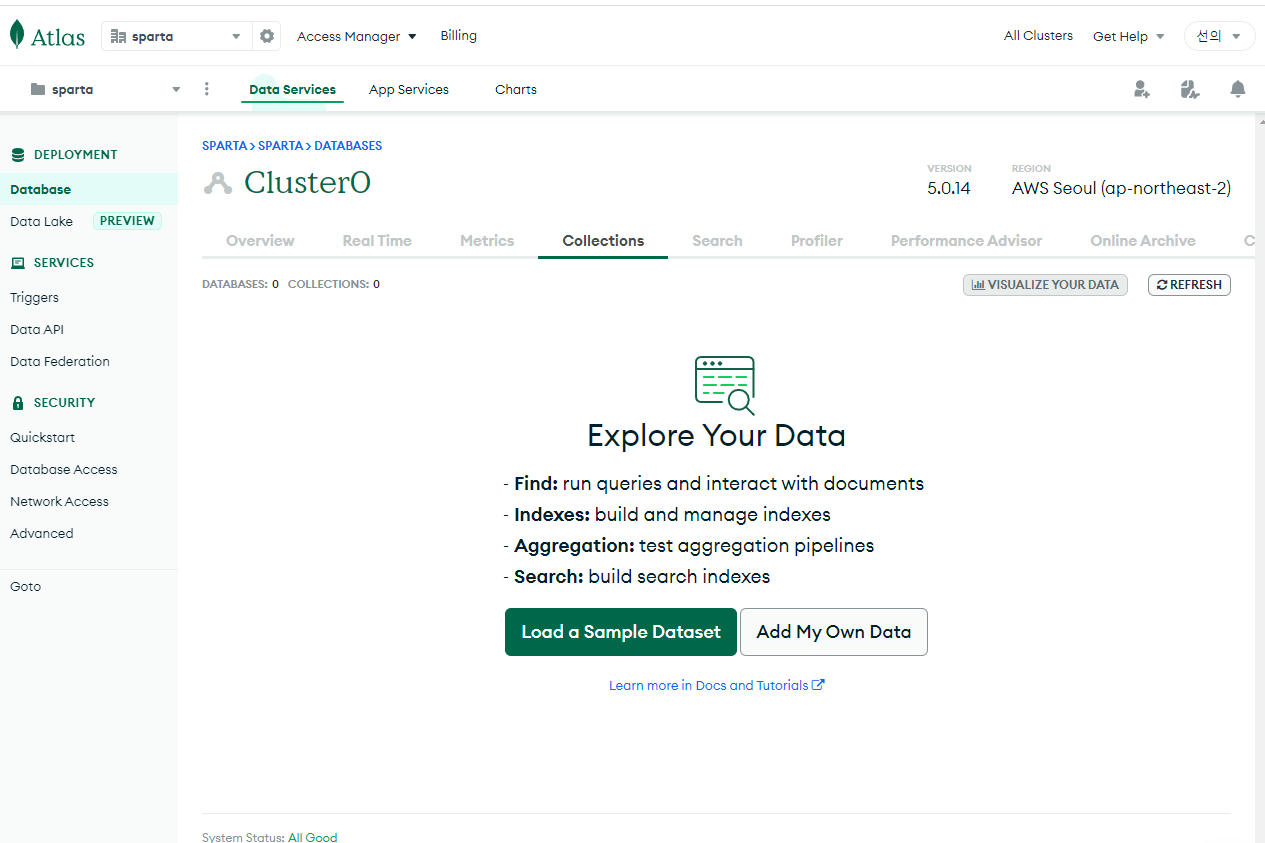
Task: Click the AWS Seoul (ap-northeast-2) region
Action: tap(1121, 188)
